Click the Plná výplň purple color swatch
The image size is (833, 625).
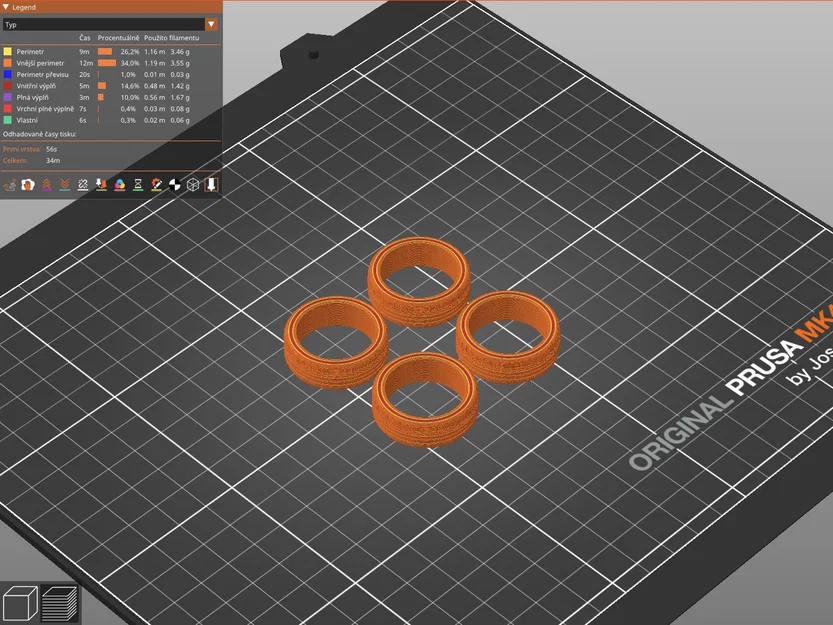(7, 97)
